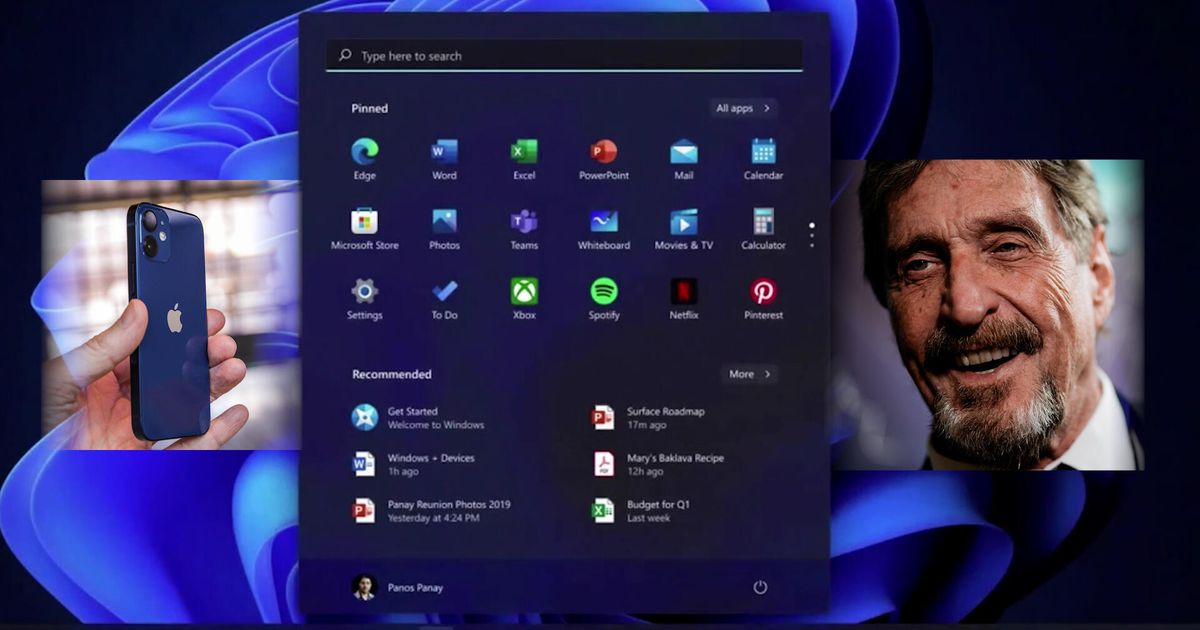The width and height of the screenshot is (1200, 630).
Task: Launch PowerPoint from the Start menu
Action: tap(603, 152)
